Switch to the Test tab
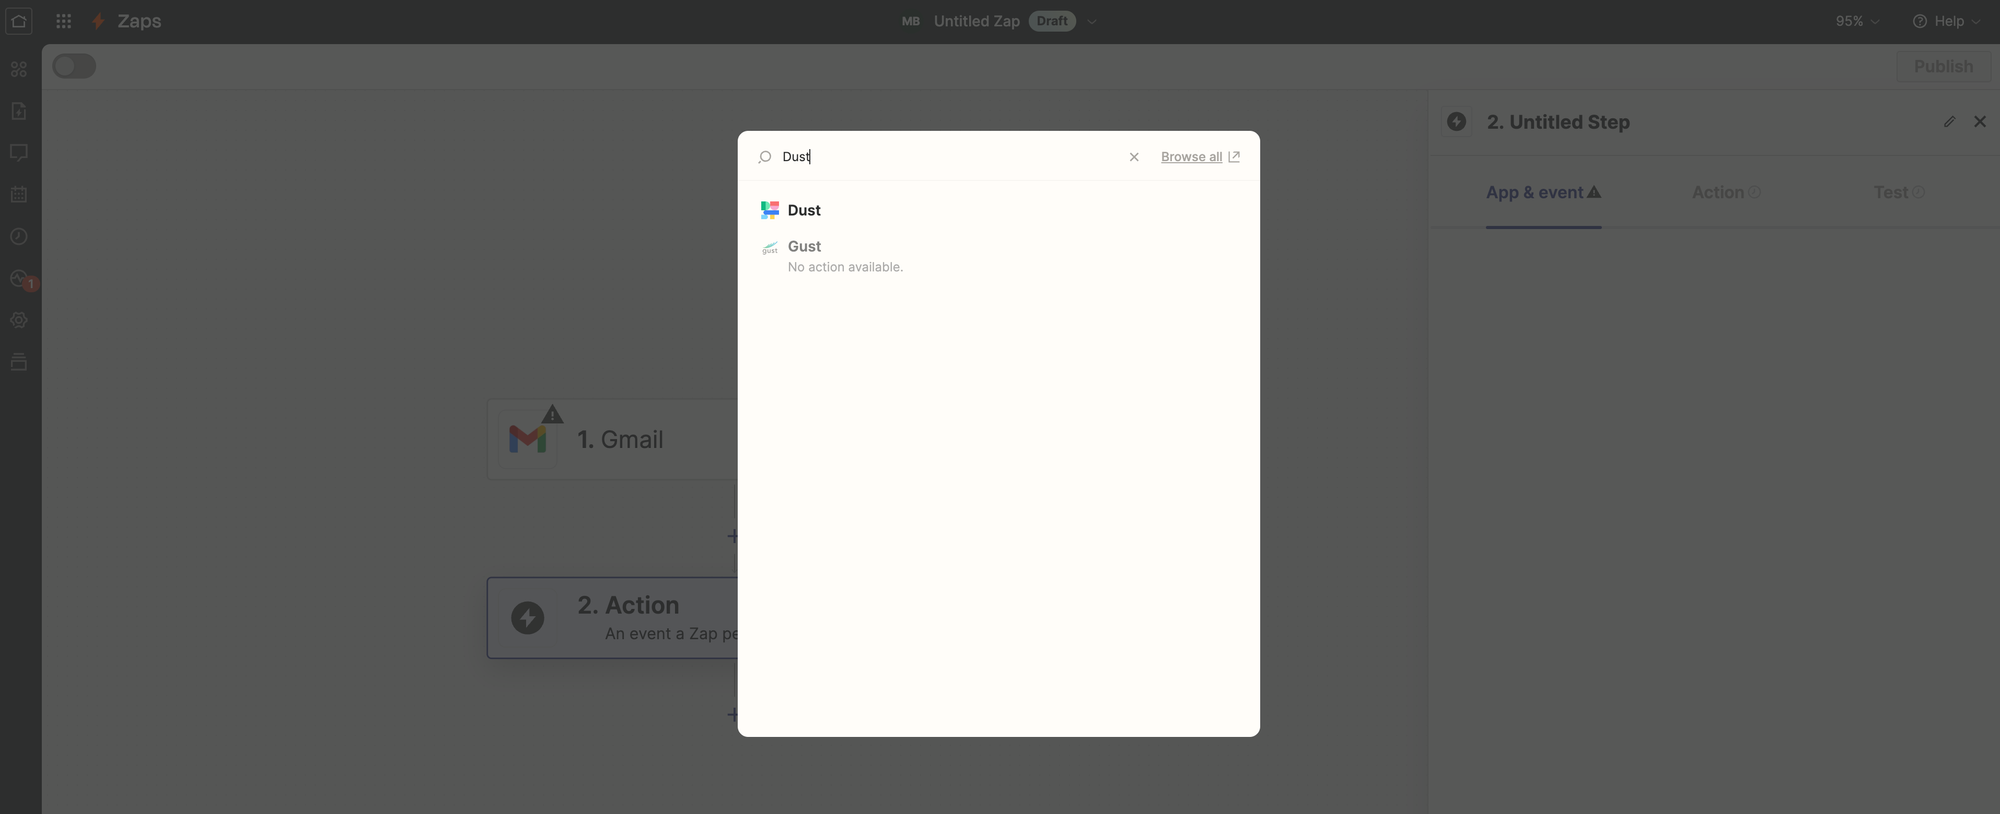This screenshot has width=2000, height=814. 1899,192
